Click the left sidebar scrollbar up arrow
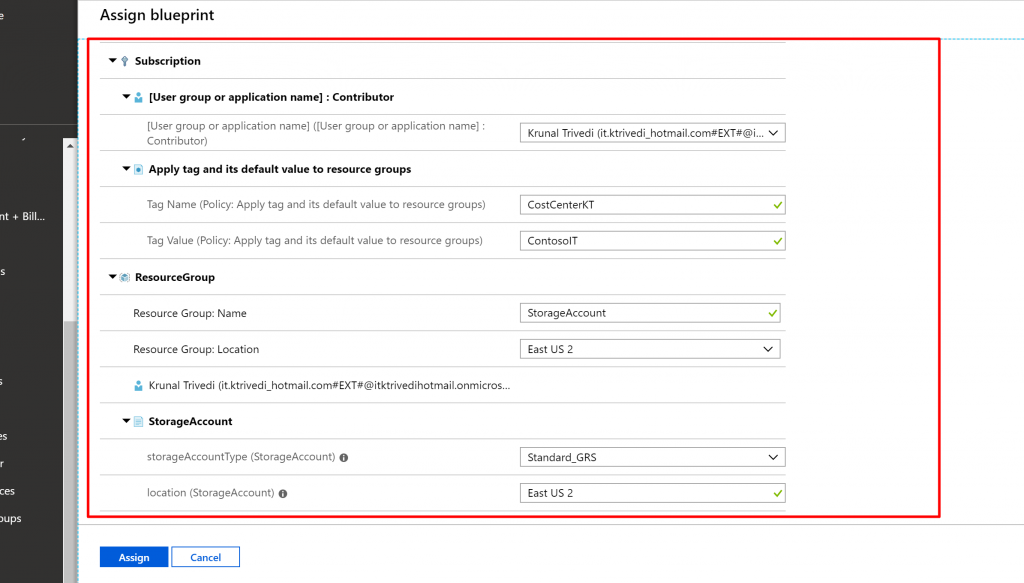1024x583 pixels. (70, 146)
